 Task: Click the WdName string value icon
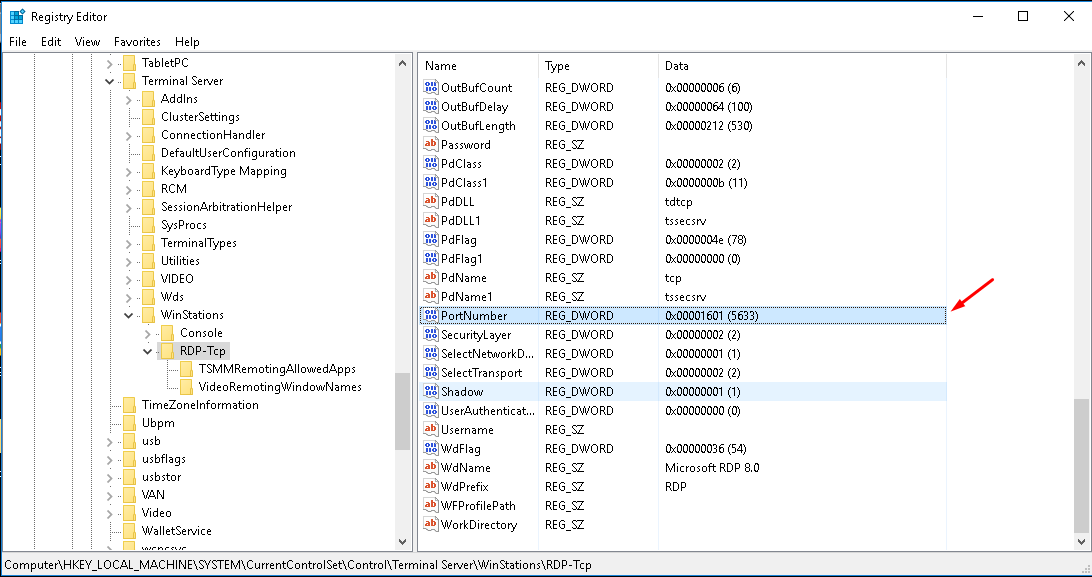tap(431, 468)
